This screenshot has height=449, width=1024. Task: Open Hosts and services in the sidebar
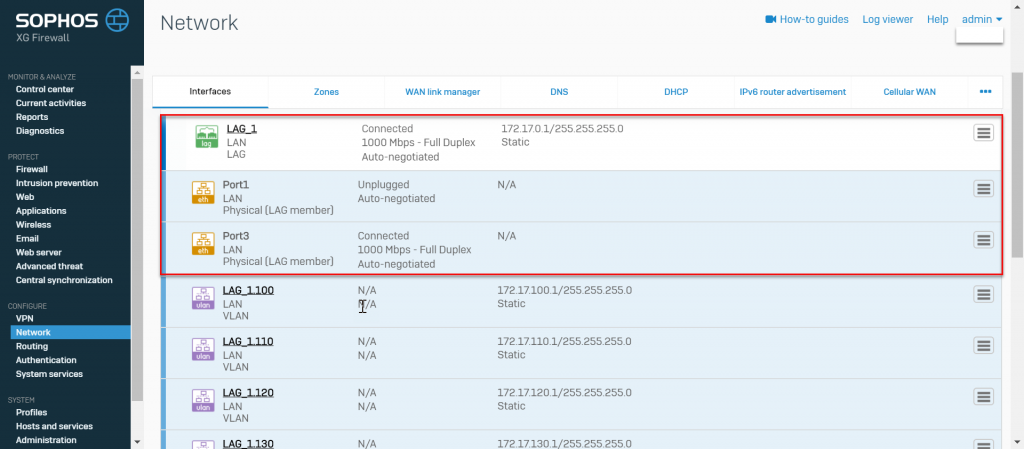pyautogui.click(x=54, y=426)
